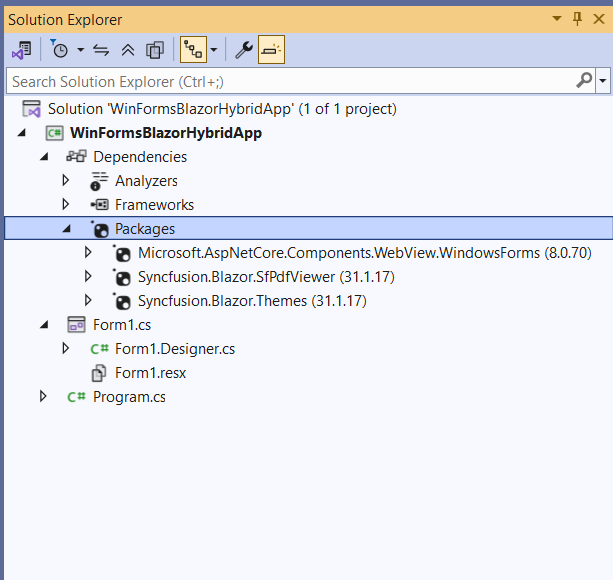Pin the Solution Explorer panel
This screenshot has width=613, height=580.
point(577,19)
